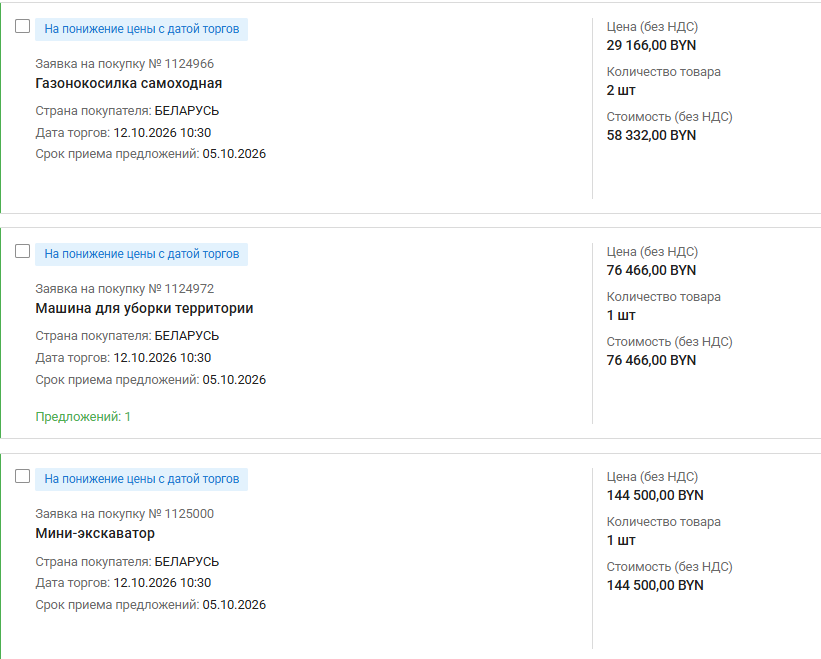
Task: Open the Газонокосилка самоходная listing title
Action: 129,83
